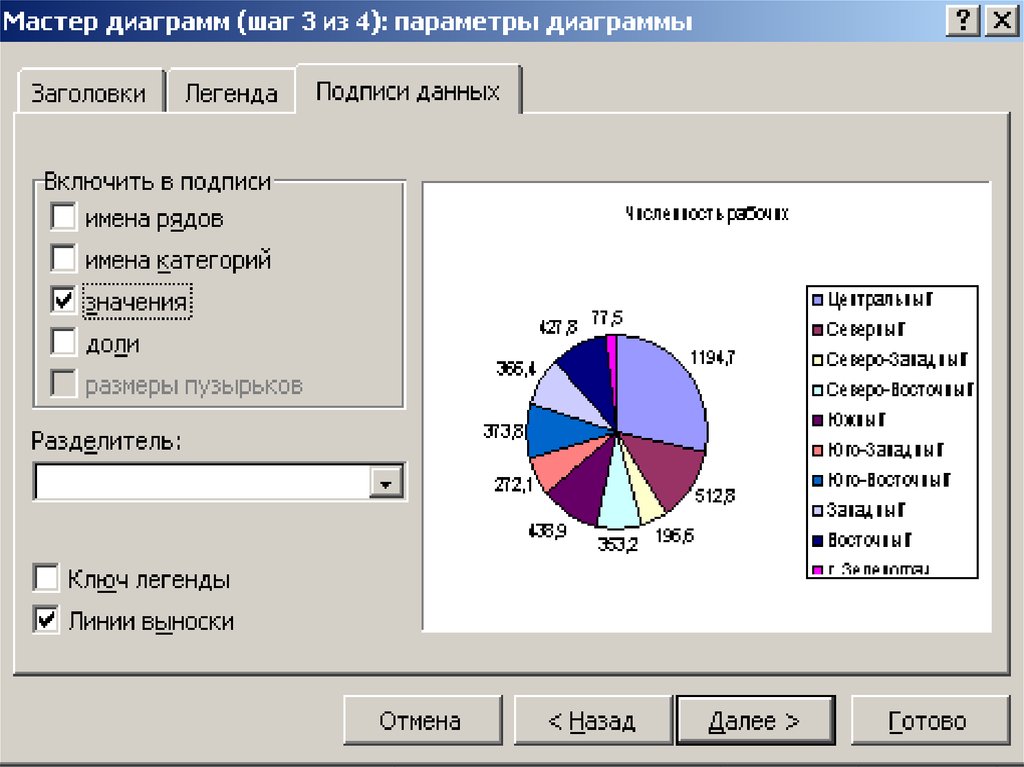The height and width of the screenshot is (767, 1024).
Task: Click the Центральный legend color swatch
Action: tap(817, 300)
